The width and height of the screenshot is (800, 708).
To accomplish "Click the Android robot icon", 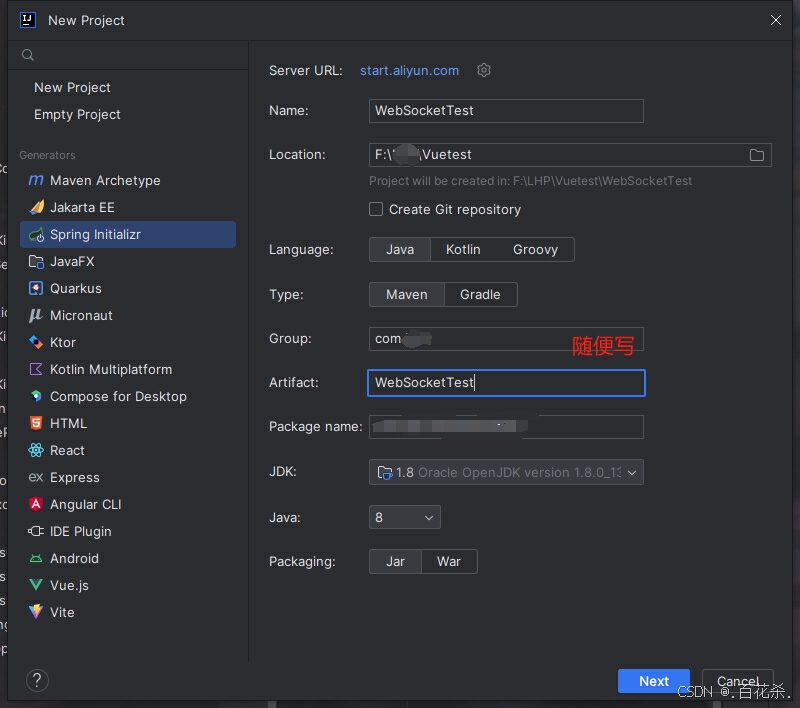I will 36,559.
